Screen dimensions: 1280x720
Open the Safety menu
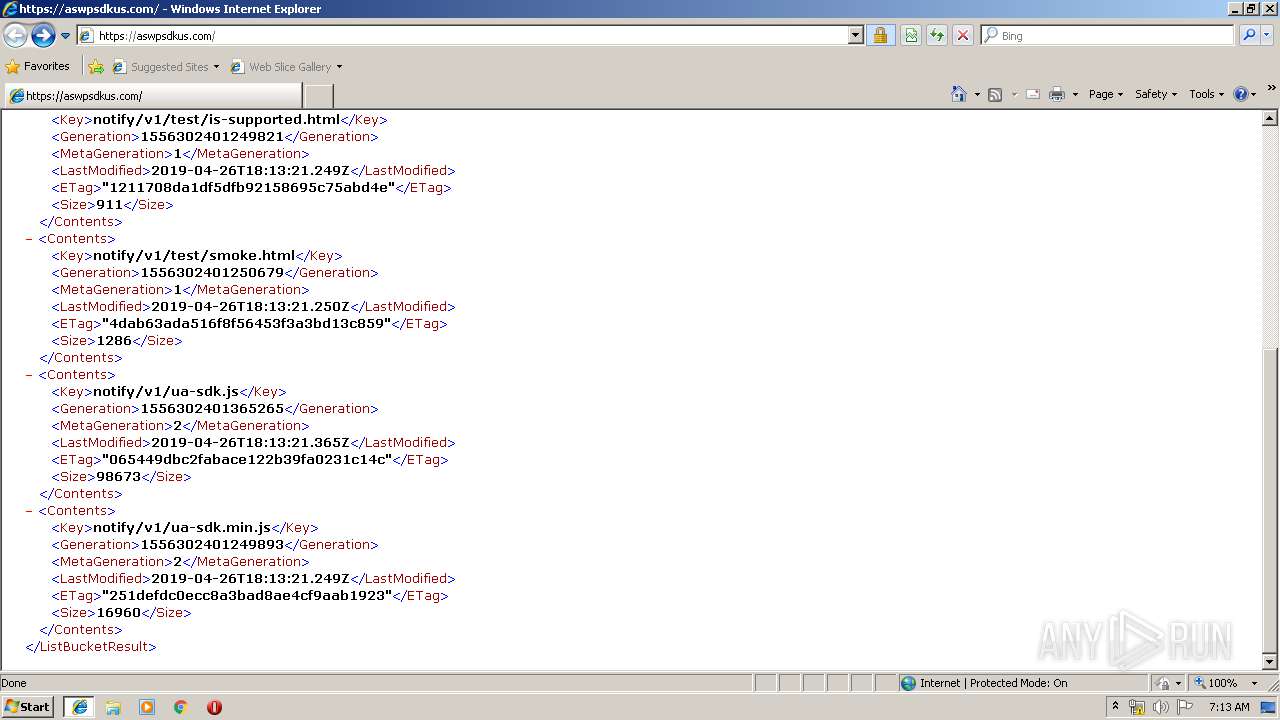[x=1156, y=94]
